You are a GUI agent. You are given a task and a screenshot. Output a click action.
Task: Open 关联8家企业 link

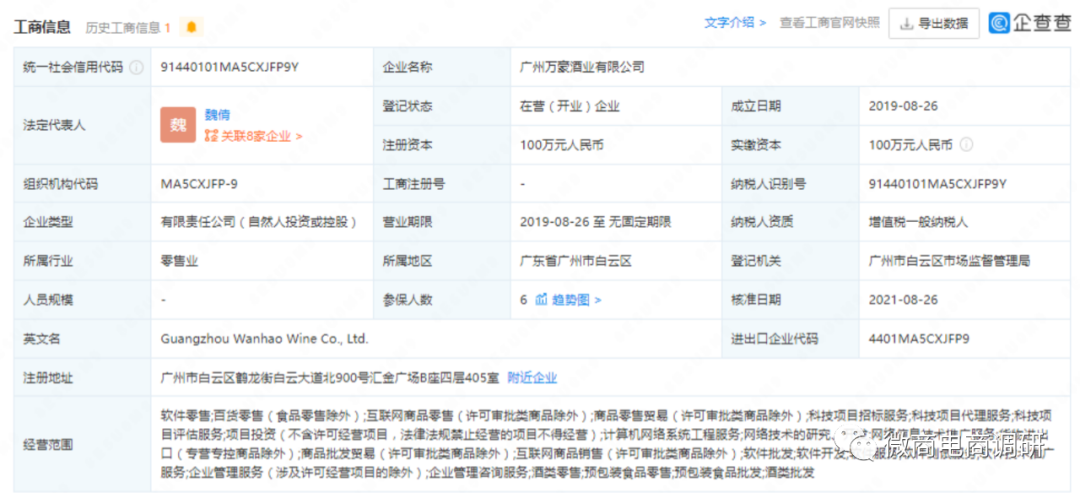[x=253, y=136]
